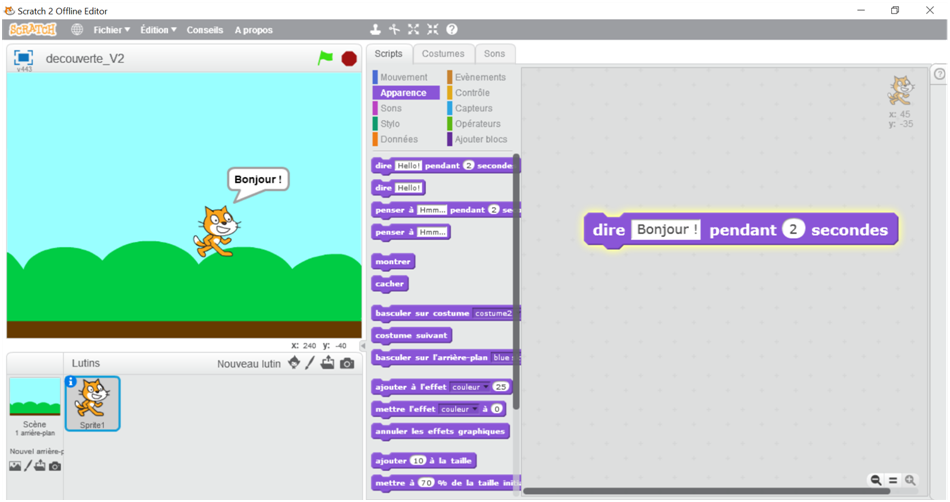Click the Conseils menu item

pyautogui.click(x=205, y=30)
